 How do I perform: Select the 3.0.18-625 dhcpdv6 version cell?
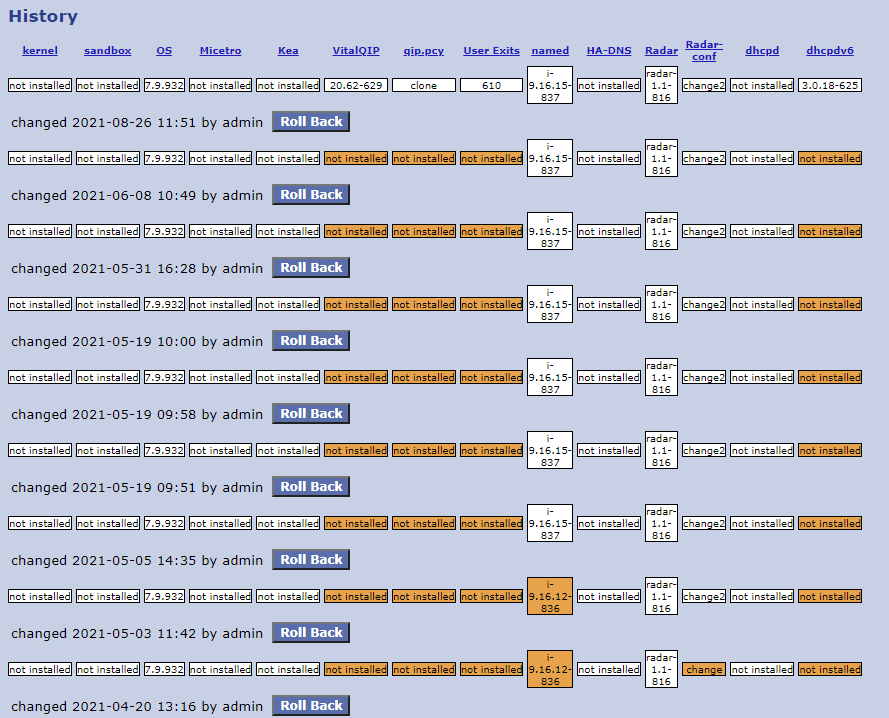point(830,86)
